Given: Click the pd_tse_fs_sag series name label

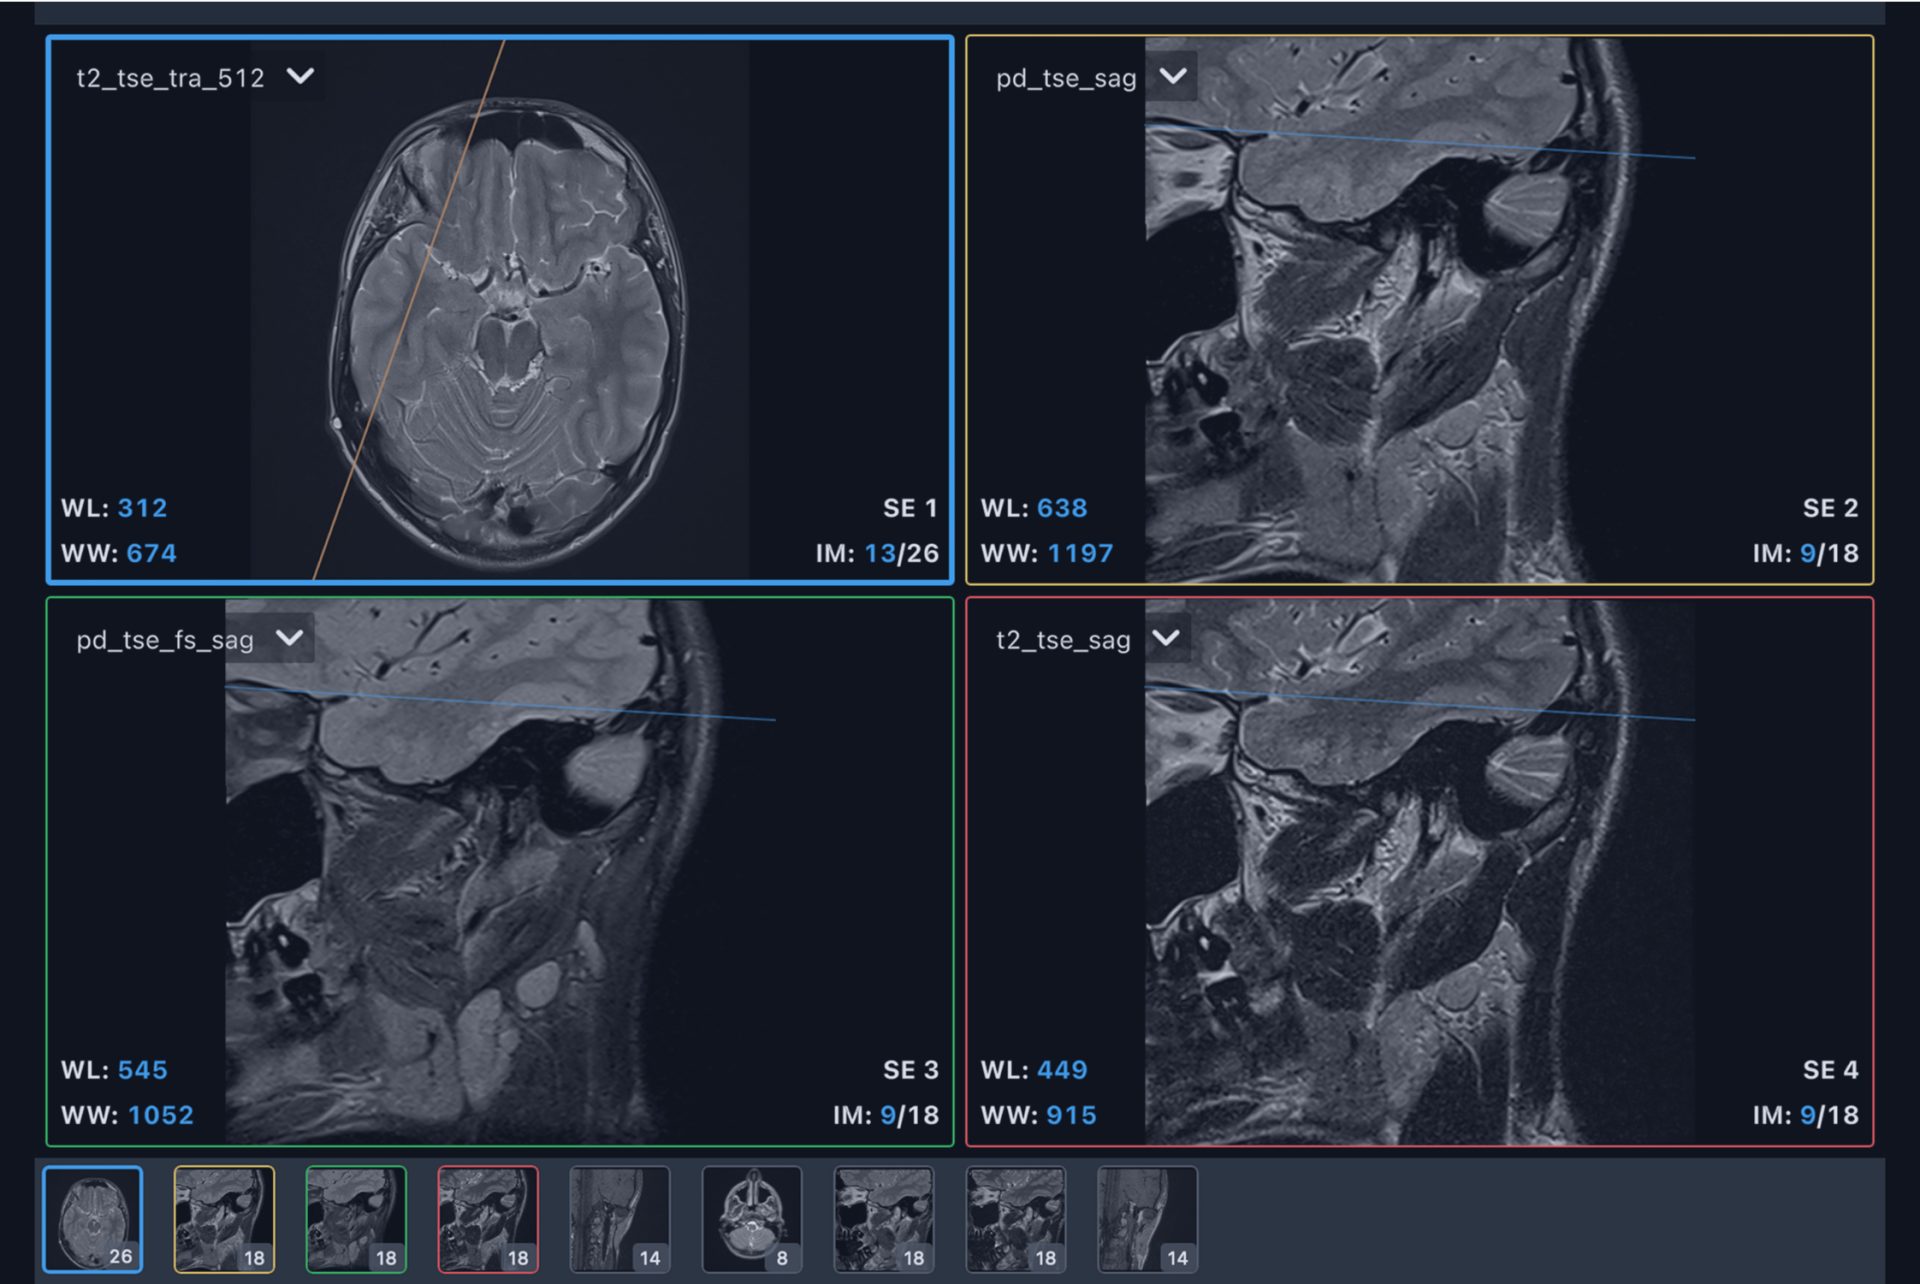Looking at the screenshot, I should point(165,640).
